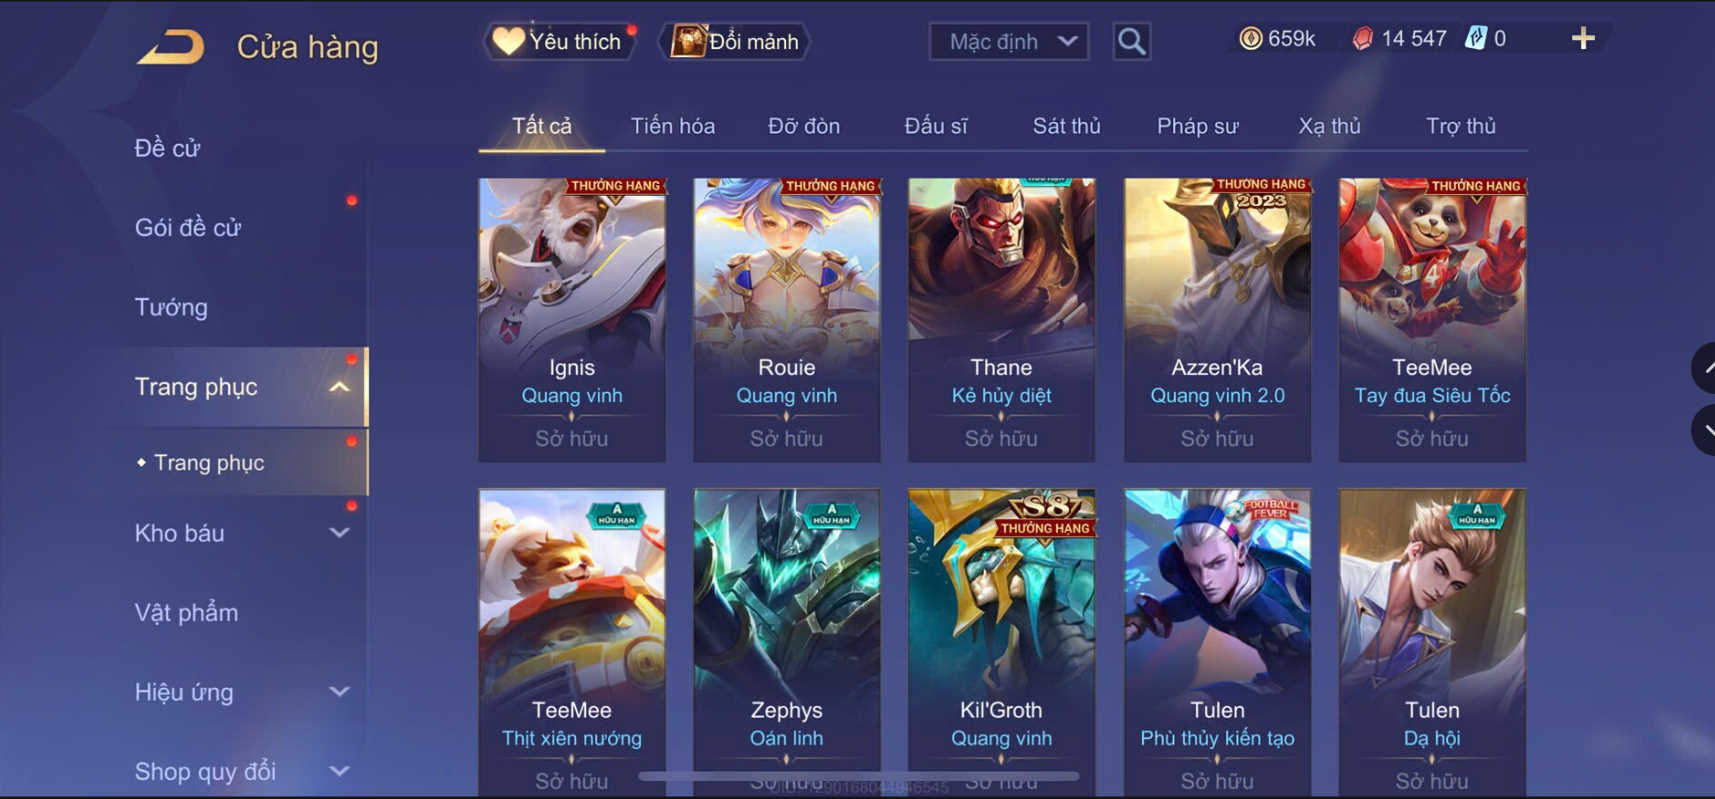1715x799 pixels.
Task: Expand the Kho báu sidebar section
Action: [340, 533]
